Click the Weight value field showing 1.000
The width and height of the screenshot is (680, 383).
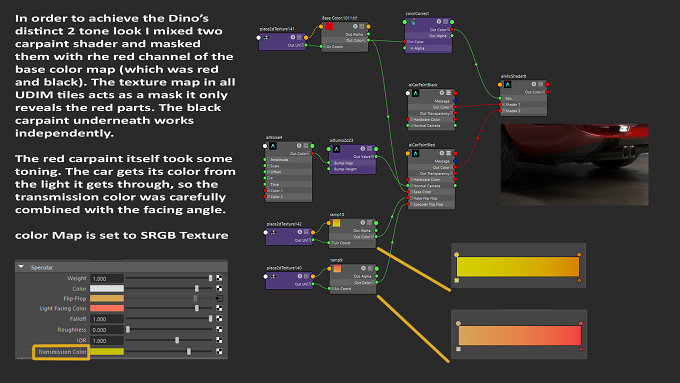tap(107, 278)
